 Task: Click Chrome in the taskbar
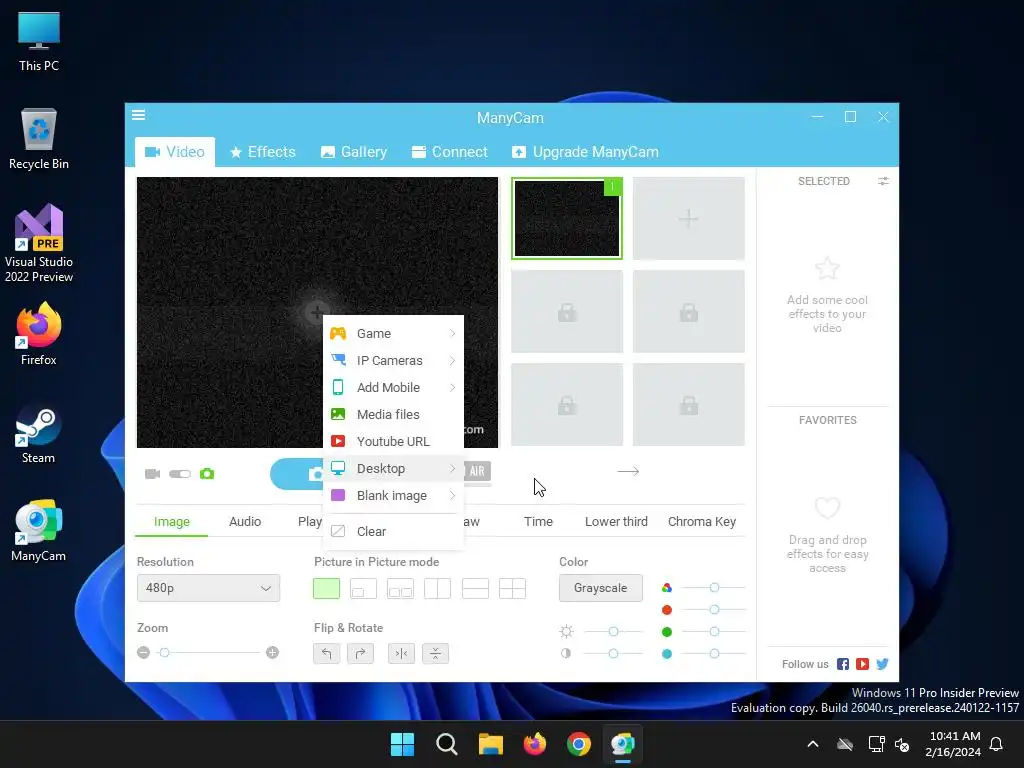579,744
